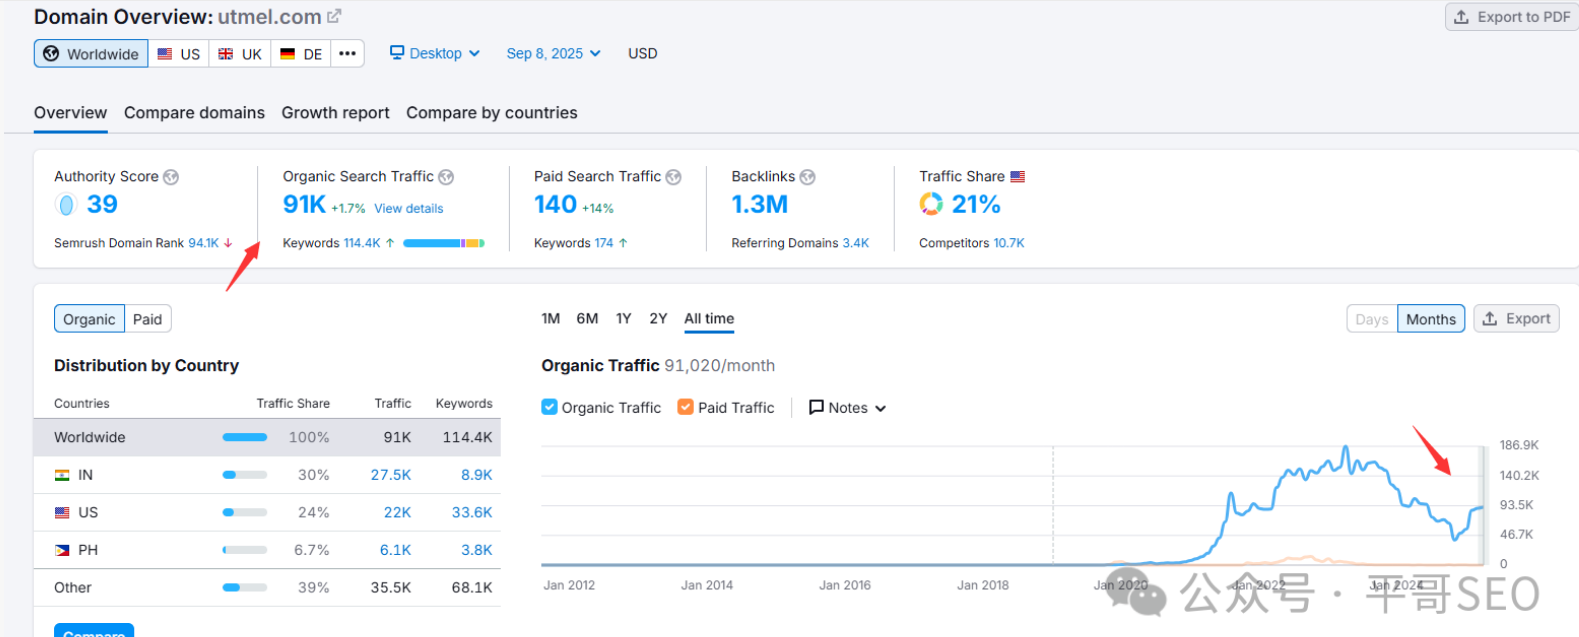Open the Compare domains tab
The height and width of the screenshot is (637, 1579).
(x=194, y=113)
